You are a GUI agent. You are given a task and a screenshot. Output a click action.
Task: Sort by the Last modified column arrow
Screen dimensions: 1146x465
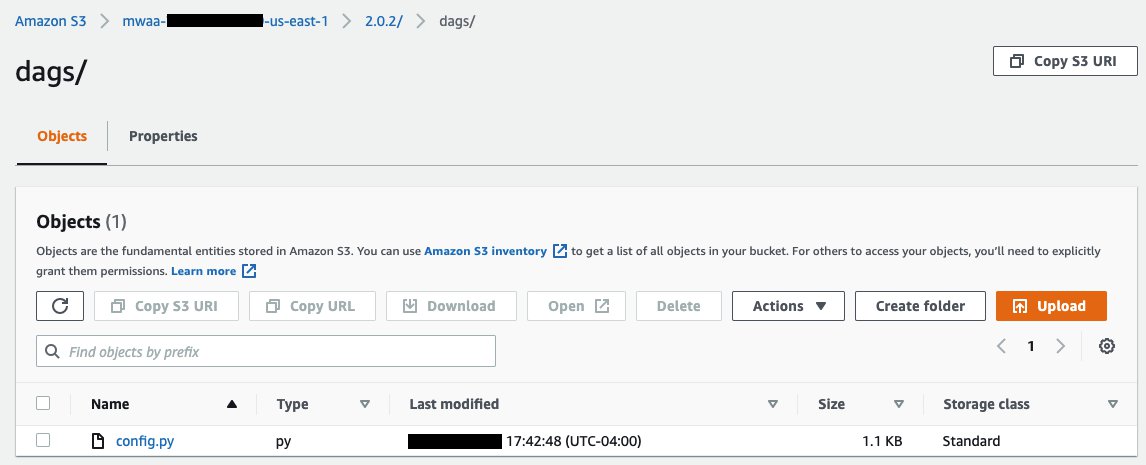773,404
